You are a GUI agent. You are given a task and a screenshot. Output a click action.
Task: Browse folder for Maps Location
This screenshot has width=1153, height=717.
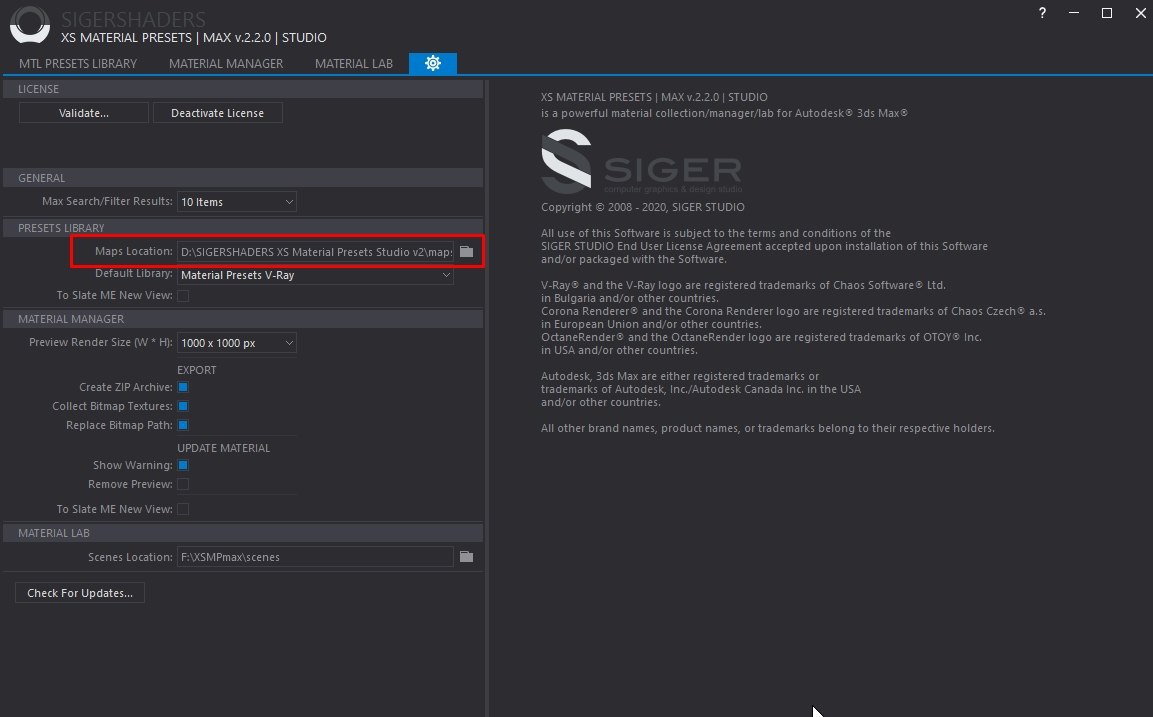coord(466,252)
